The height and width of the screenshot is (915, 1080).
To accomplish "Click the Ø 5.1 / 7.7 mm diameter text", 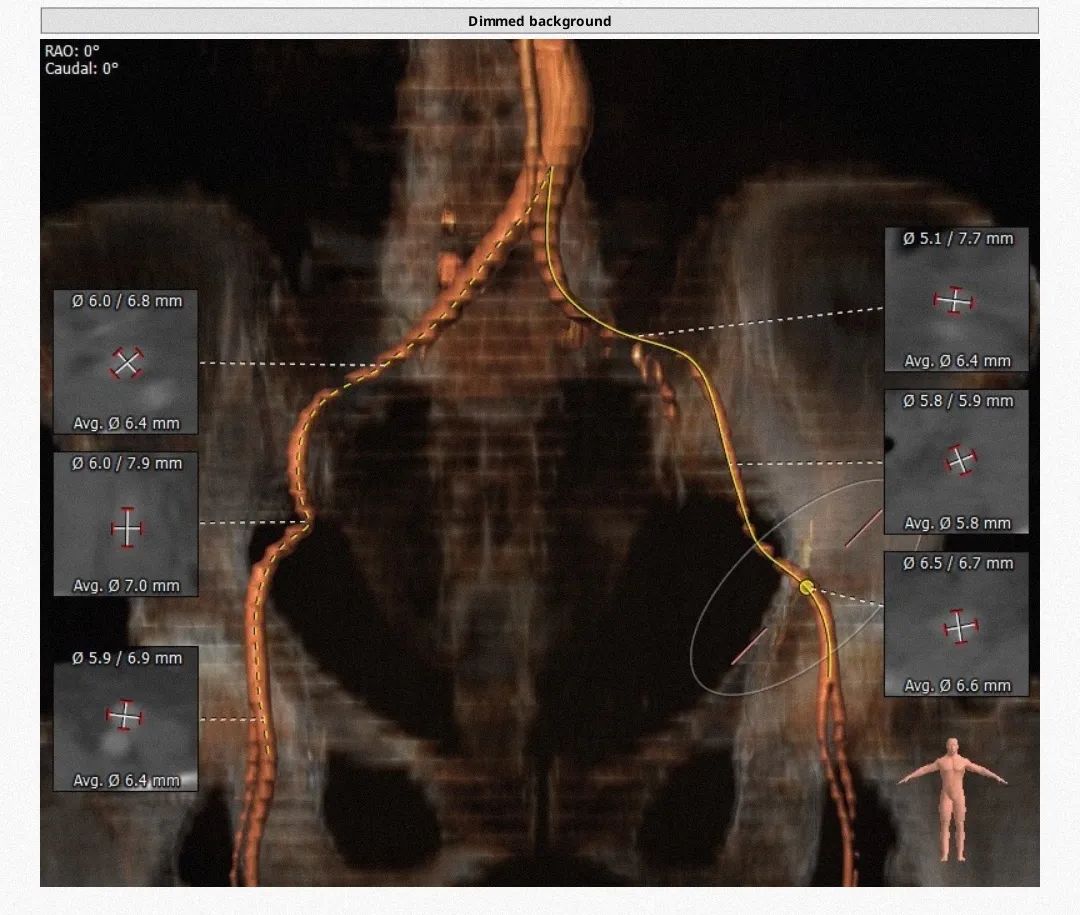I will 957,239.
